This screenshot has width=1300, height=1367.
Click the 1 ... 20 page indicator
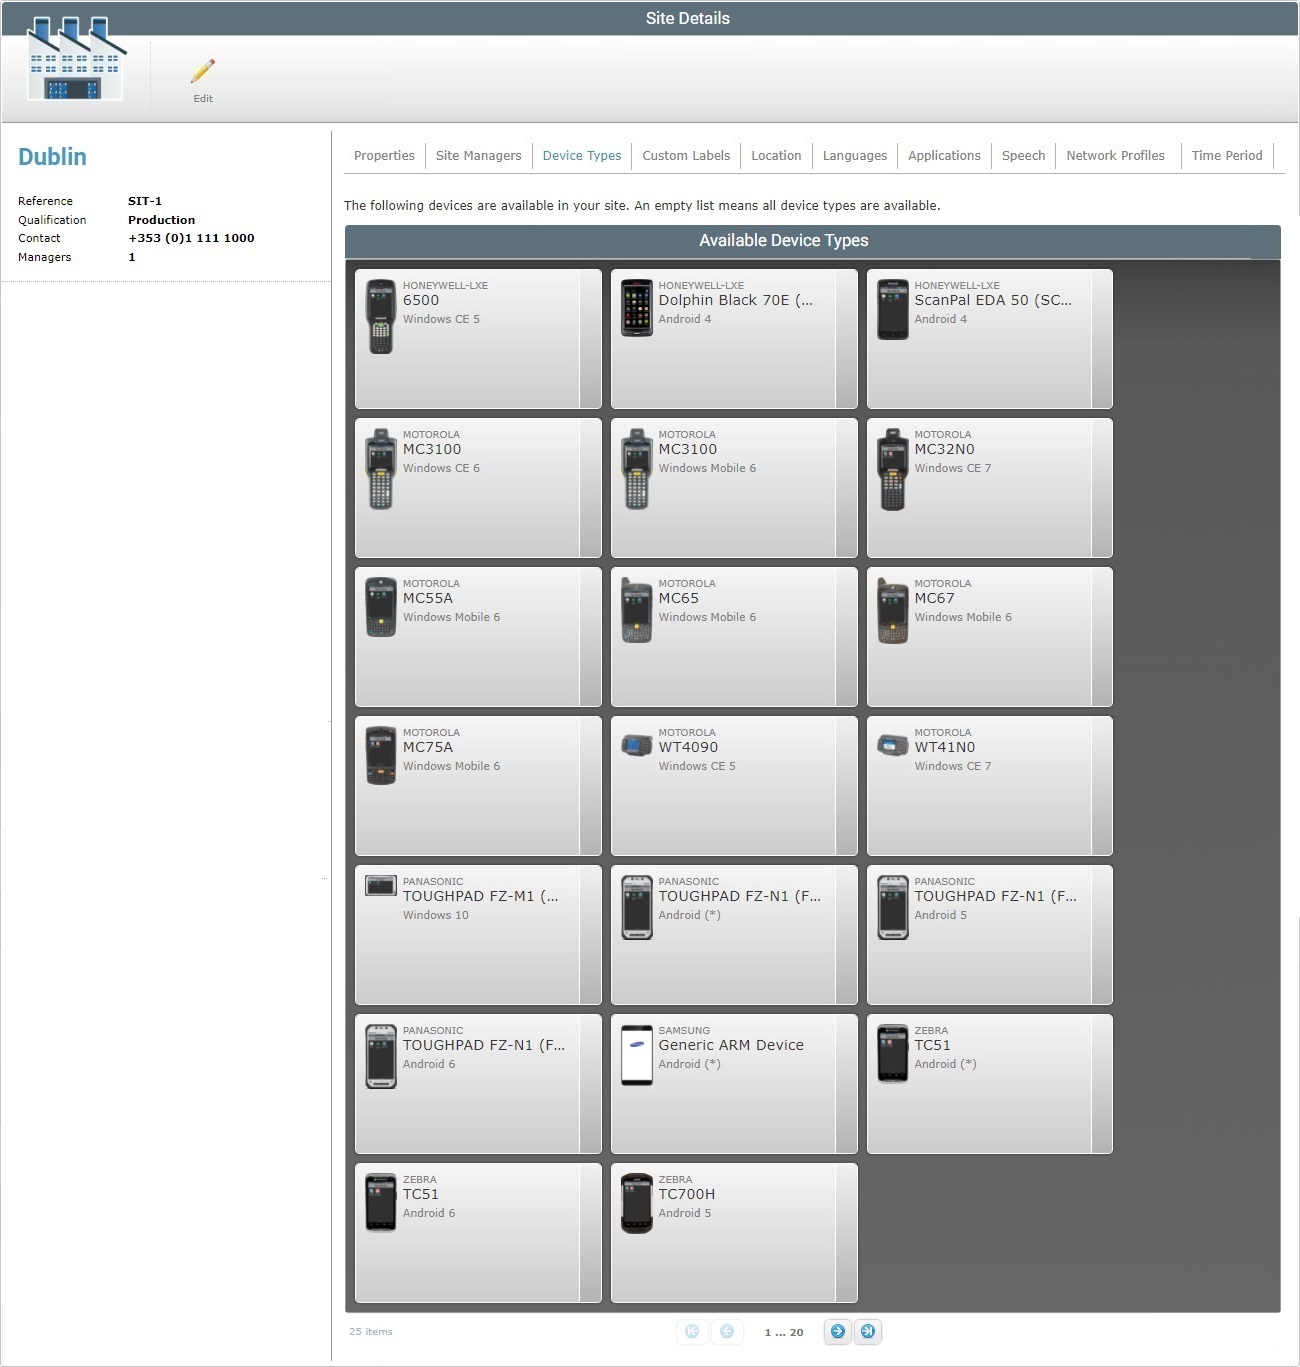(782, 1332)
